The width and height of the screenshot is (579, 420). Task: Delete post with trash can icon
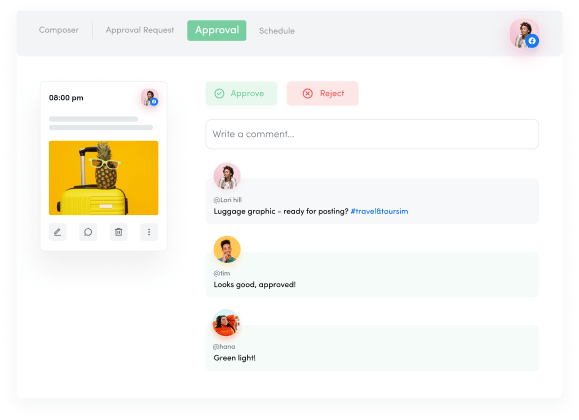click(x=119, y=232)
